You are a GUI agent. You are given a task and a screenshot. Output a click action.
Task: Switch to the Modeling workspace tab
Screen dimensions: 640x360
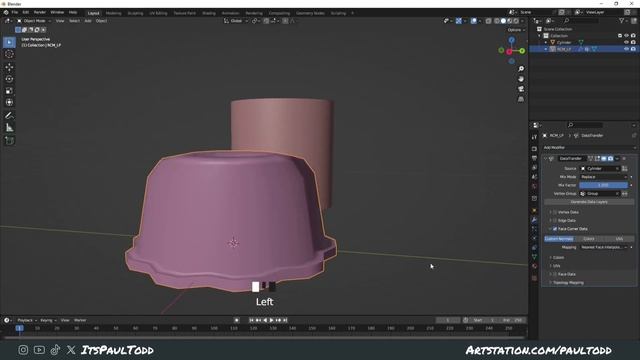[113, 13]
